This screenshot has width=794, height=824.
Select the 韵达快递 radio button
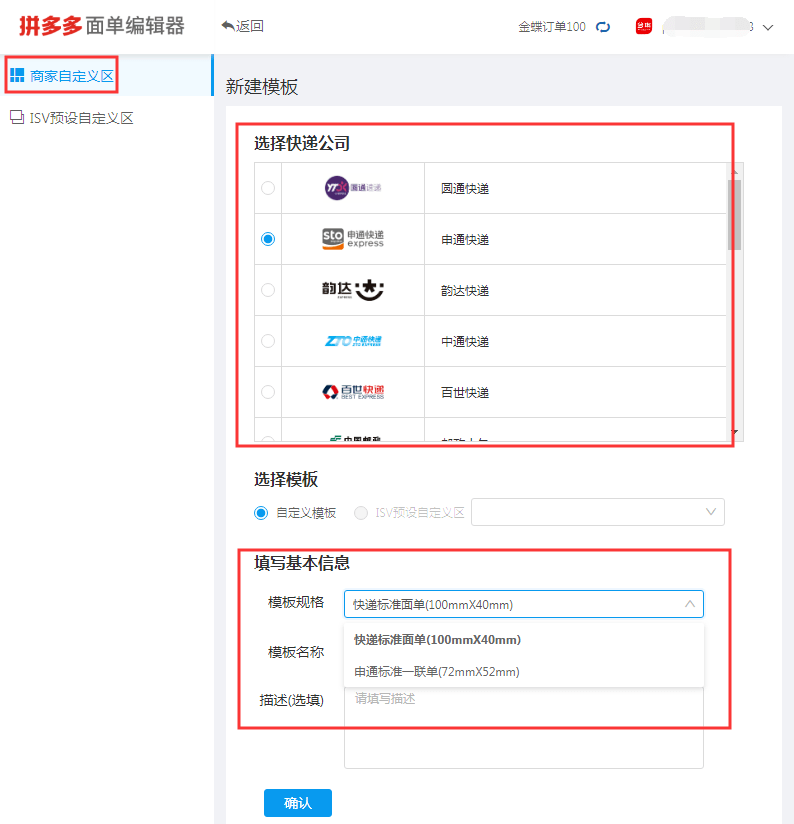[x=268, y=290]
